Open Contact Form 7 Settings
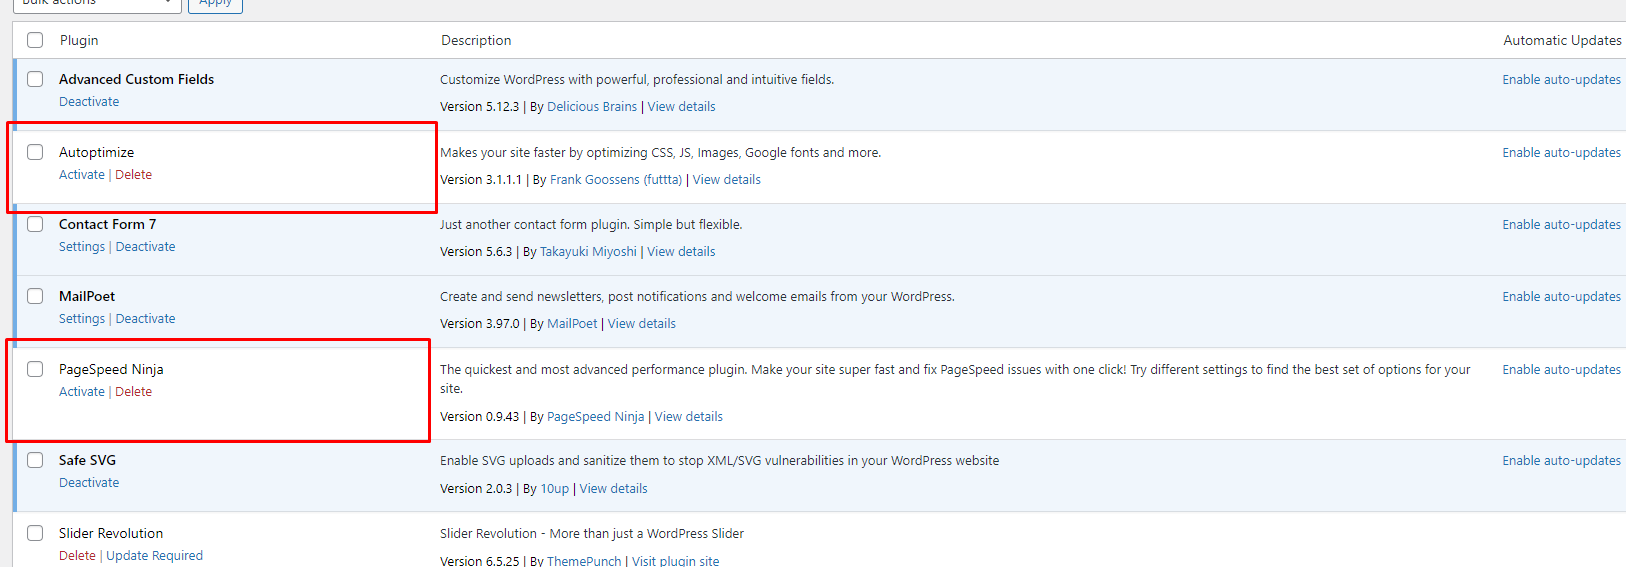Screen dimensions: 1626x567 pyautogui.click(x=82, y=247)
